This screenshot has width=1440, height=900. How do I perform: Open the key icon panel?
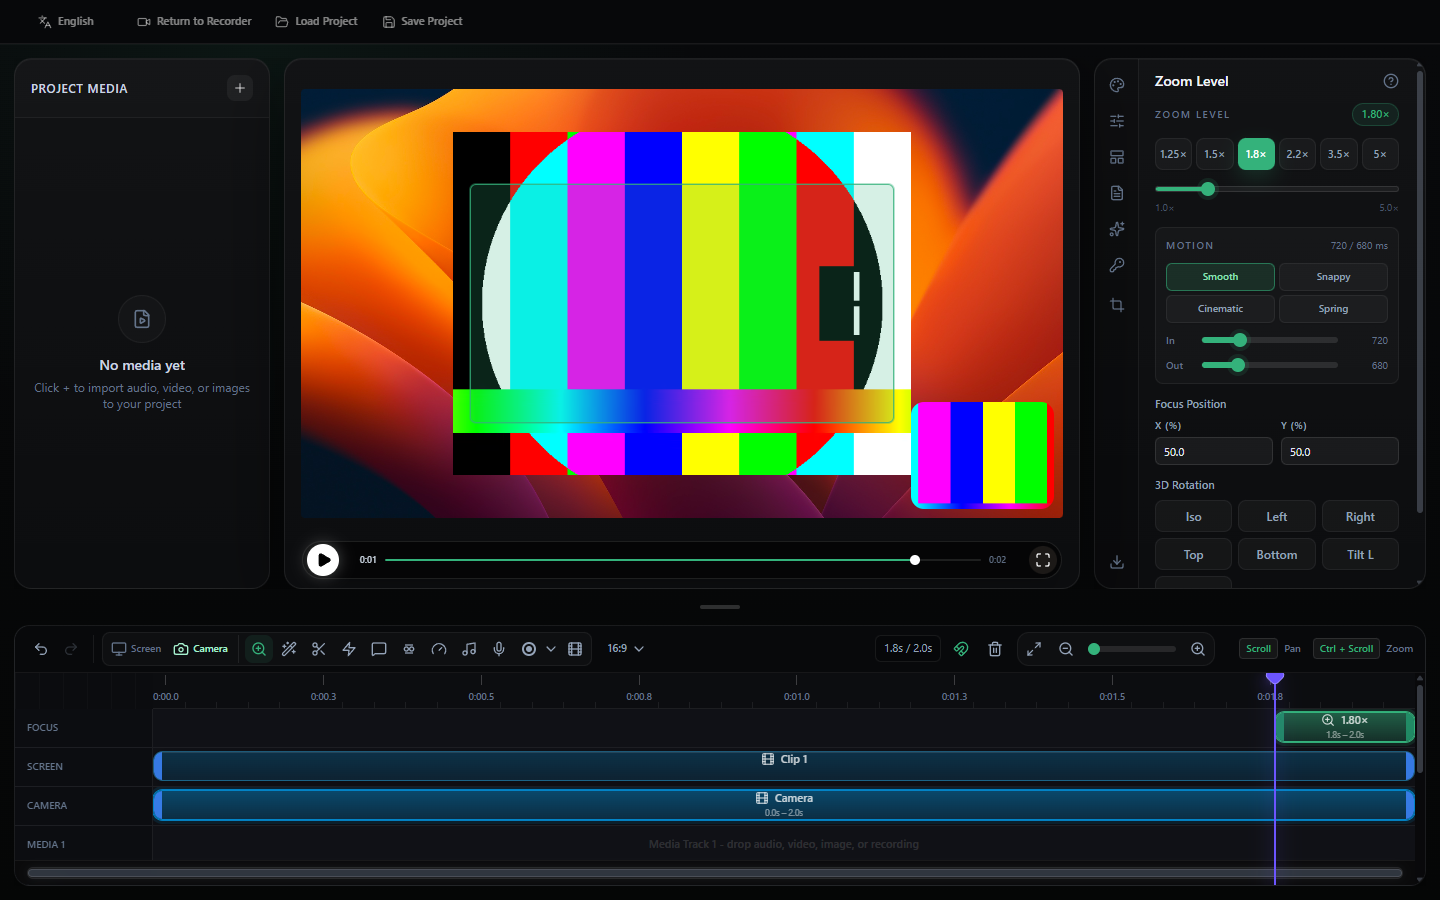[1117, 265]
